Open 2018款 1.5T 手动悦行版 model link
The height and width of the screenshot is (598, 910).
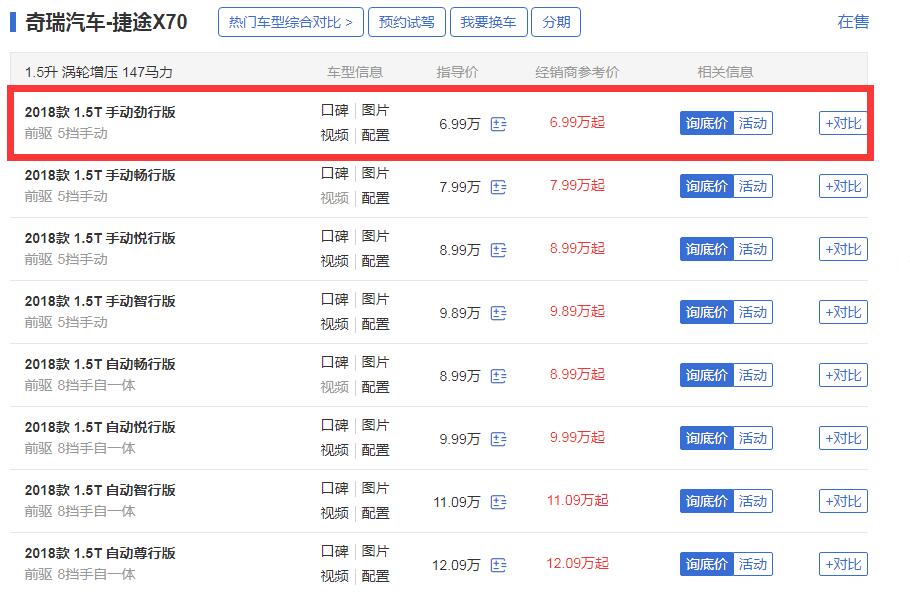tap(100, 238)
